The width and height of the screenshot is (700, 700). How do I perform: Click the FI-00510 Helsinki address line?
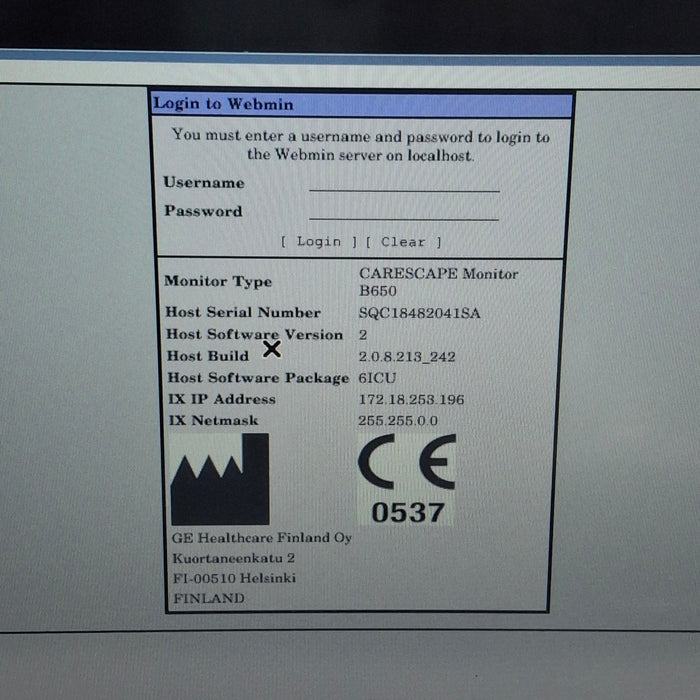tap(234, 578)
